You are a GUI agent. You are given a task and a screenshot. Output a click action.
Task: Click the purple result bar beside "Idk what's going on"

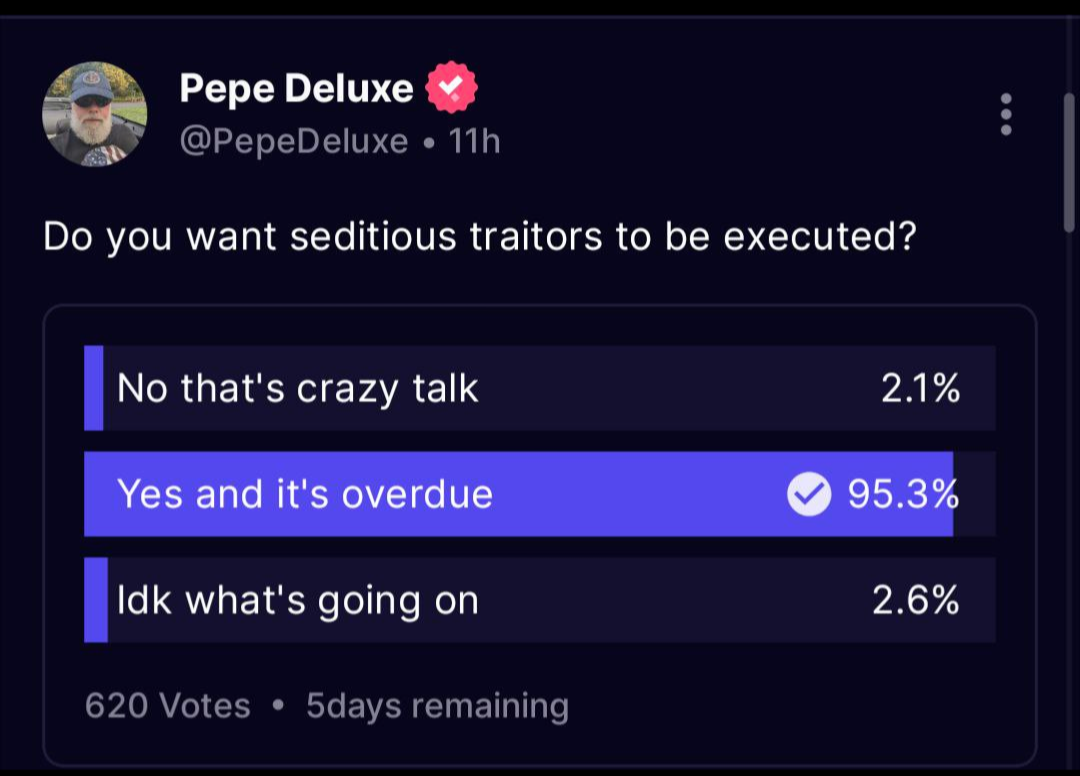point(96,600)
